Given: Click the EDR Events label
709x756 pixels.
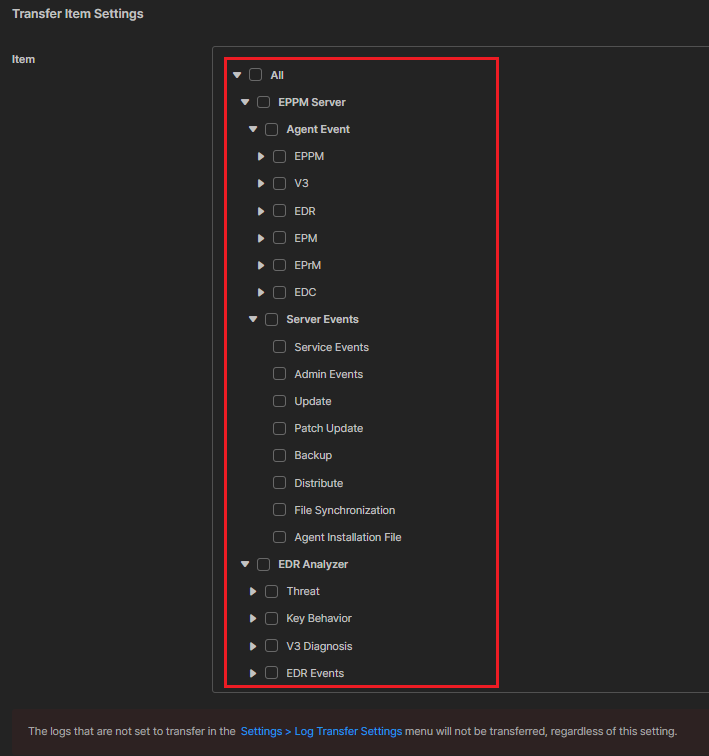Looking at the screenshot, I should click(x=315, y=673).
